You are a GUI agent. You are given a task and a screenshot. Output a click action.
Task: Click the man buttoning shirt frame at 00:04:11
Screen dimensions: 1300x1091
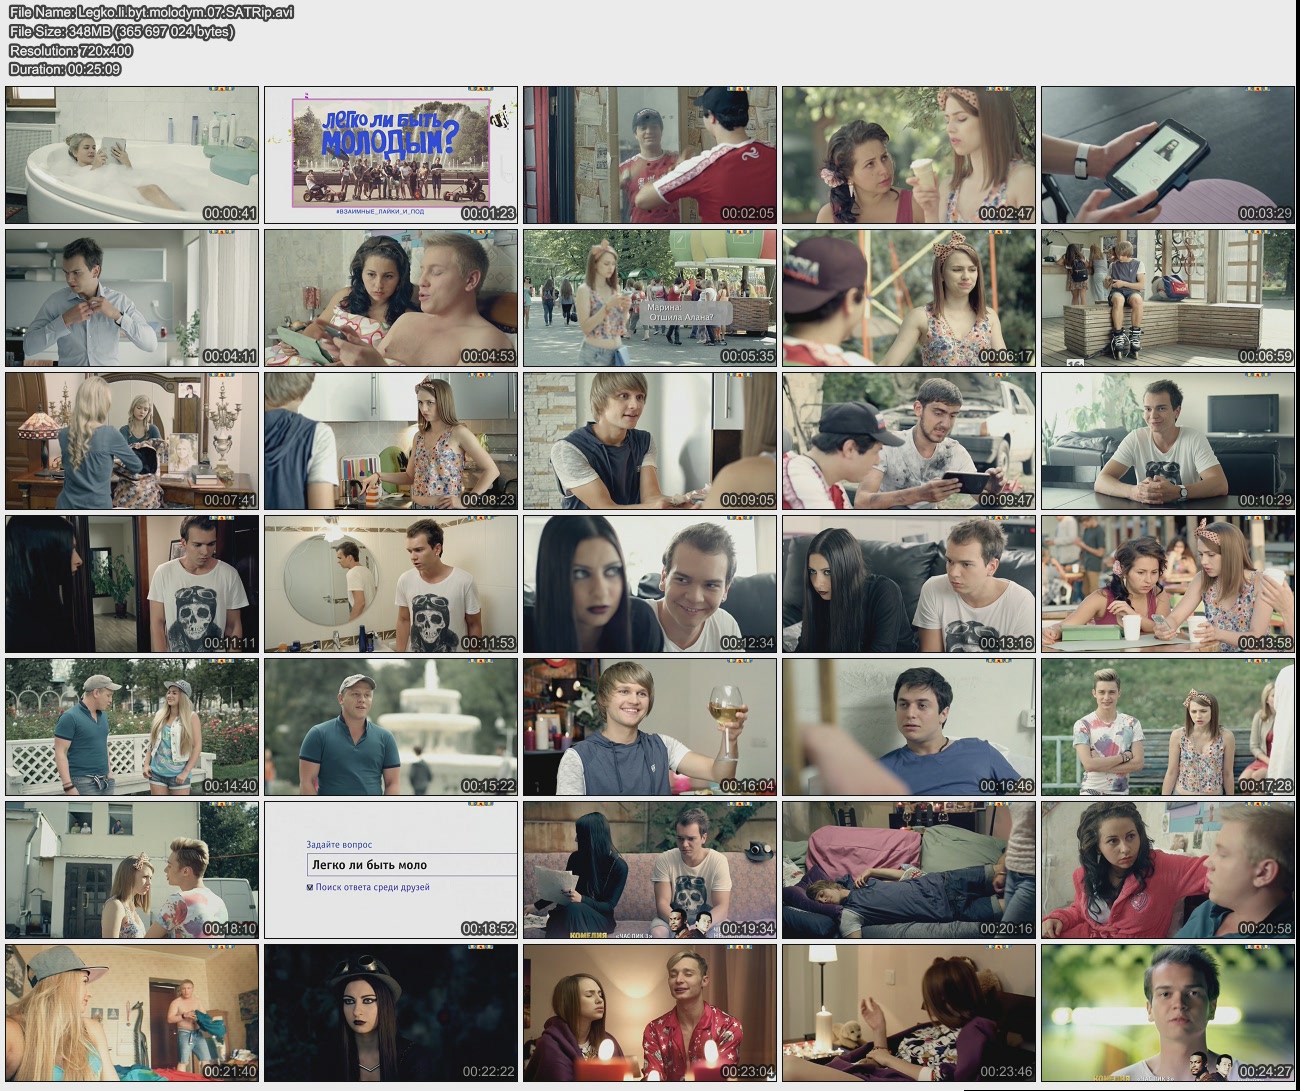pos(132,297)
